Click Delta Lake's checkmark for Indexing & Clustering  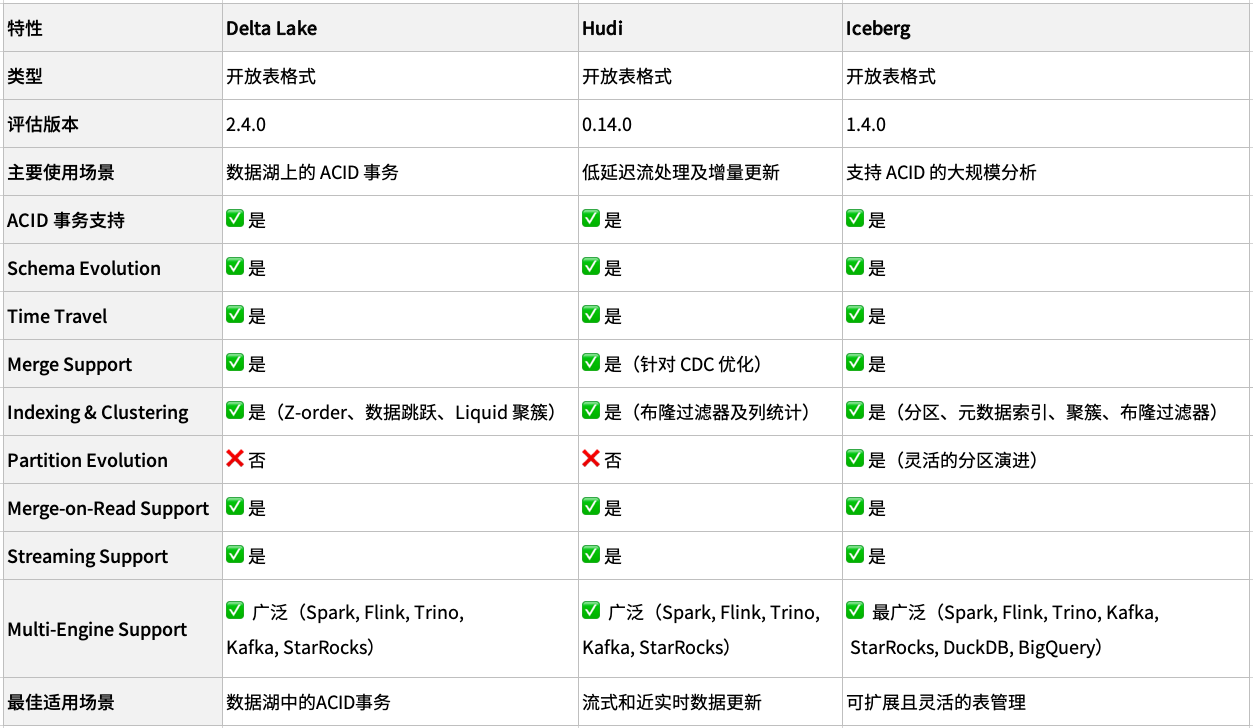pos(236,411)
